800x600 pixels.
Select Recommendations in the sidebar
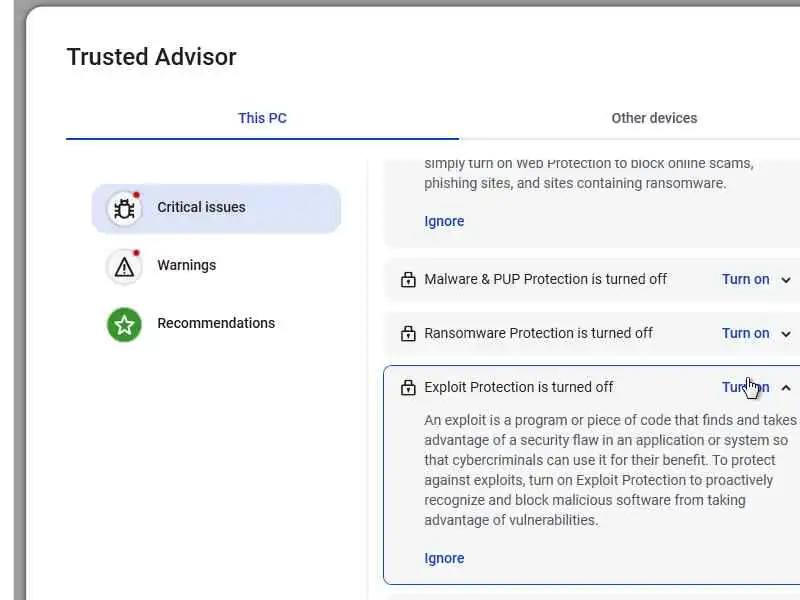[x=216, y=324]
